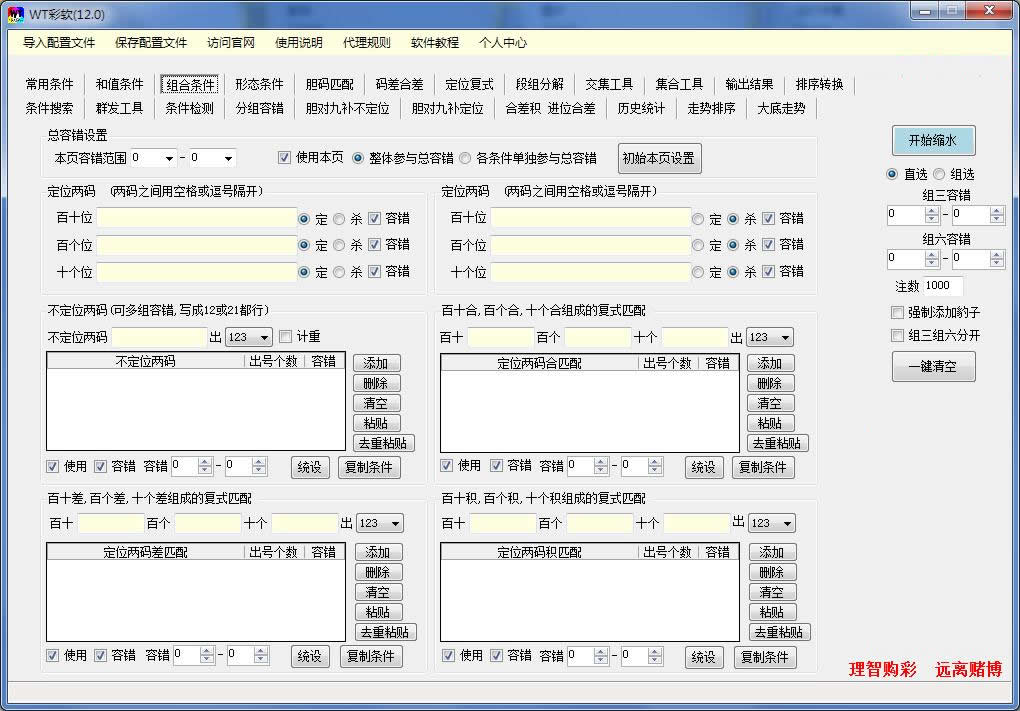
Task: Click 统设 in the 不定位两码 section
Action: [310, 466]
